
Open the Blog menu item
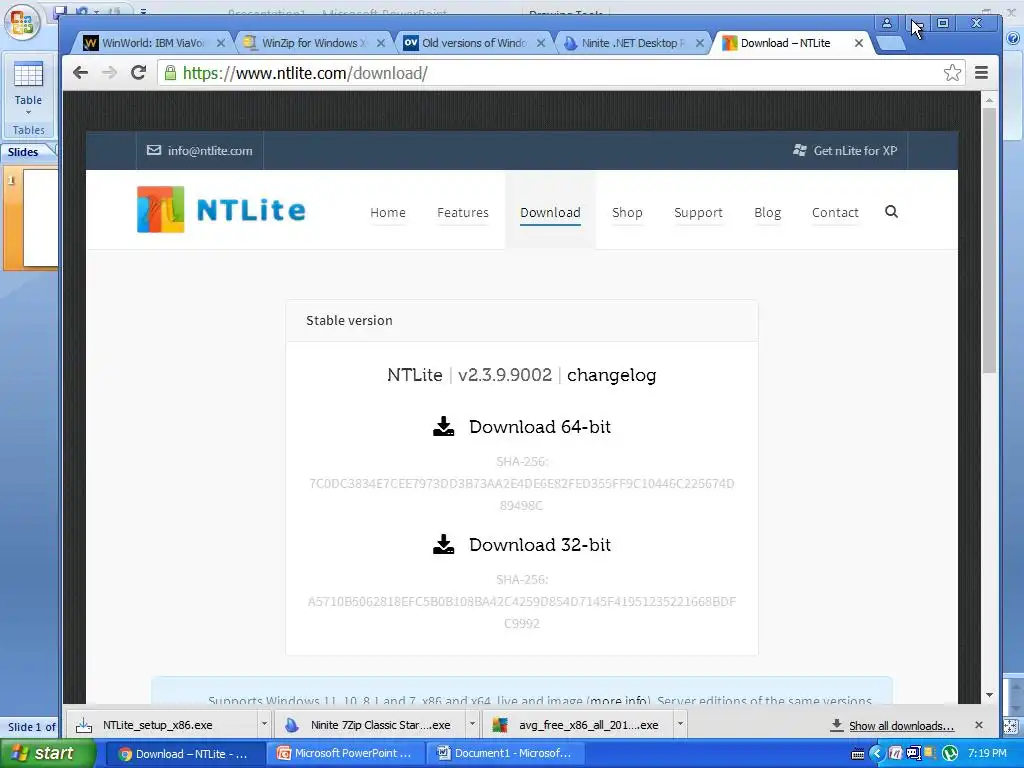[767, 212]
